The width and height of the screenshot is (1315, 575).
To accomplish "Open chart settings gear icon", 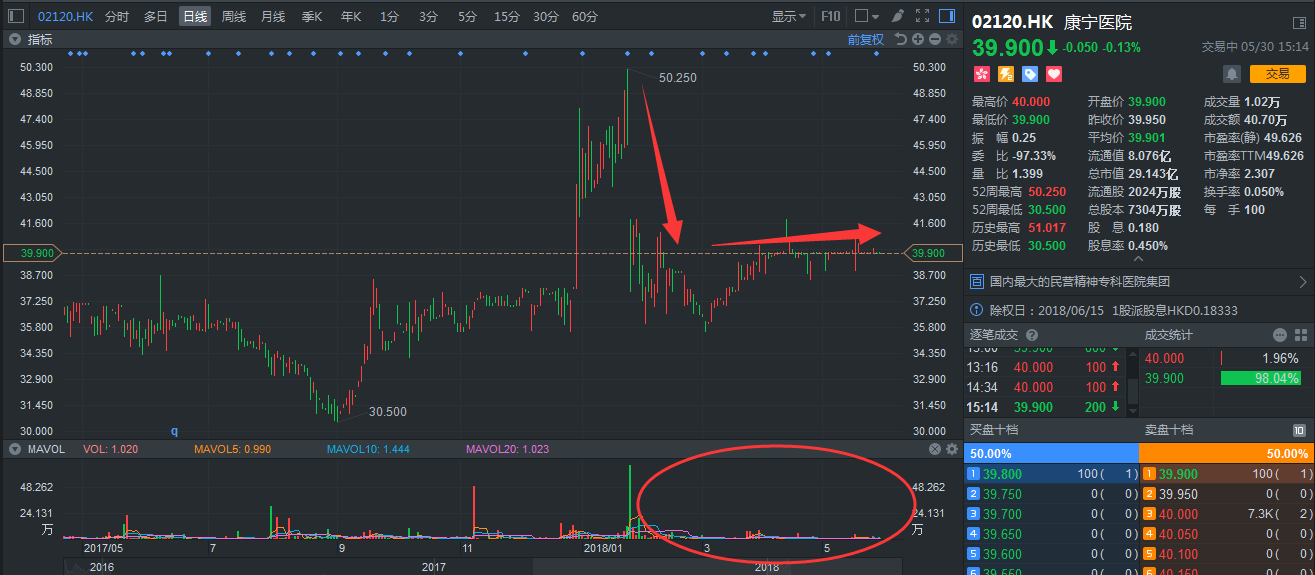I will pyautogui.click(x=951, y=39).
